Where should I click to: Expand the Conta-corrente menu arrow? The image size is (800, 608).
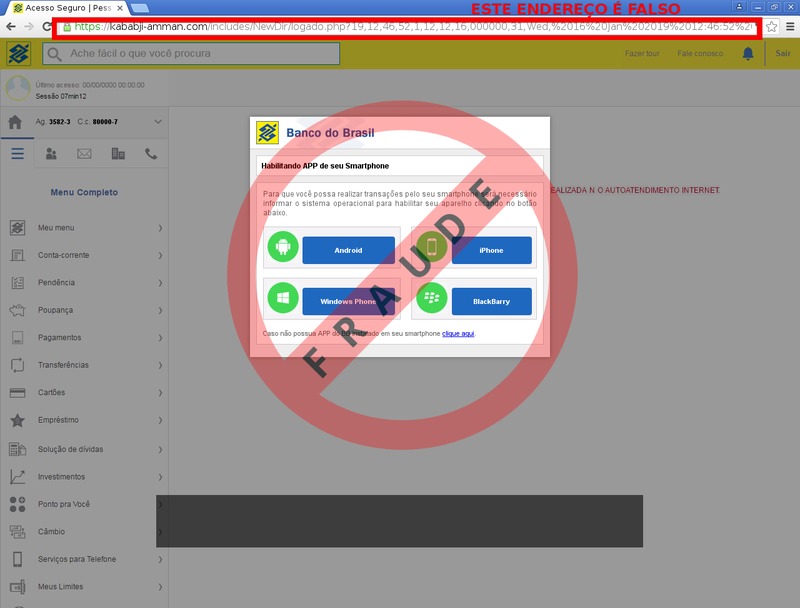click(160, 255)
